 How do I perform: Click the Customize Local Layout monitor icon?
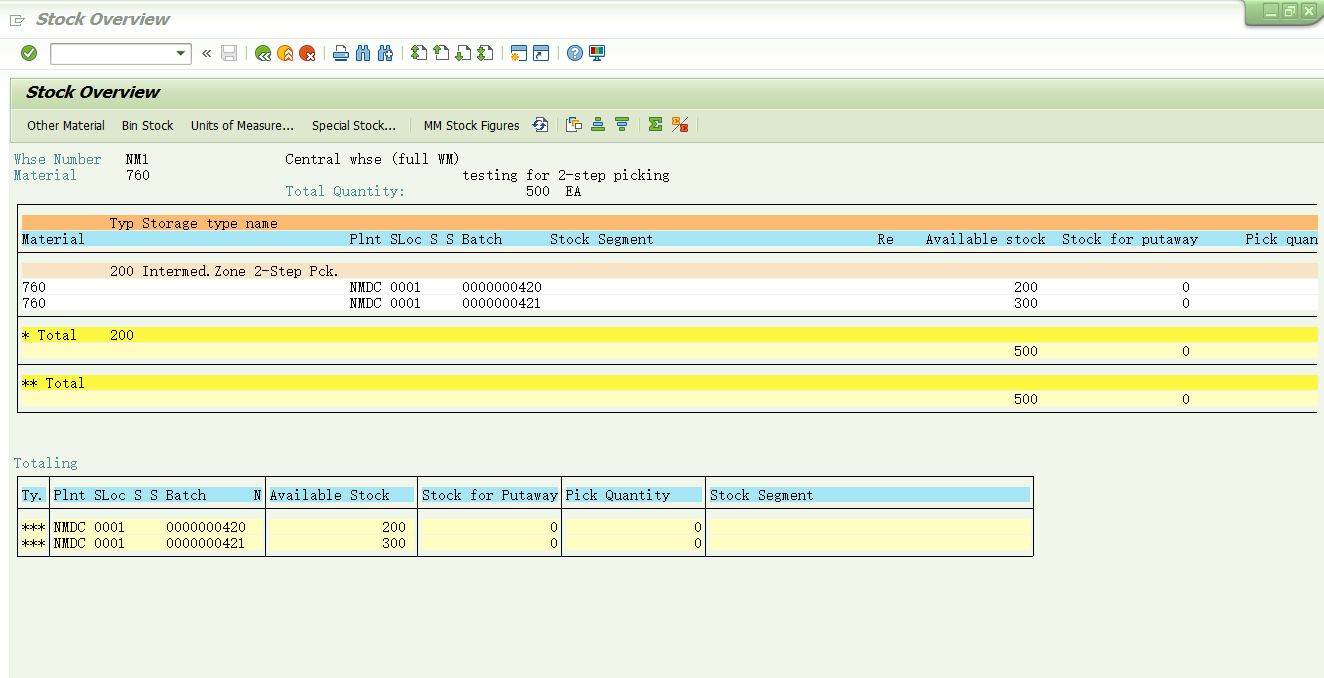[597, 53]
